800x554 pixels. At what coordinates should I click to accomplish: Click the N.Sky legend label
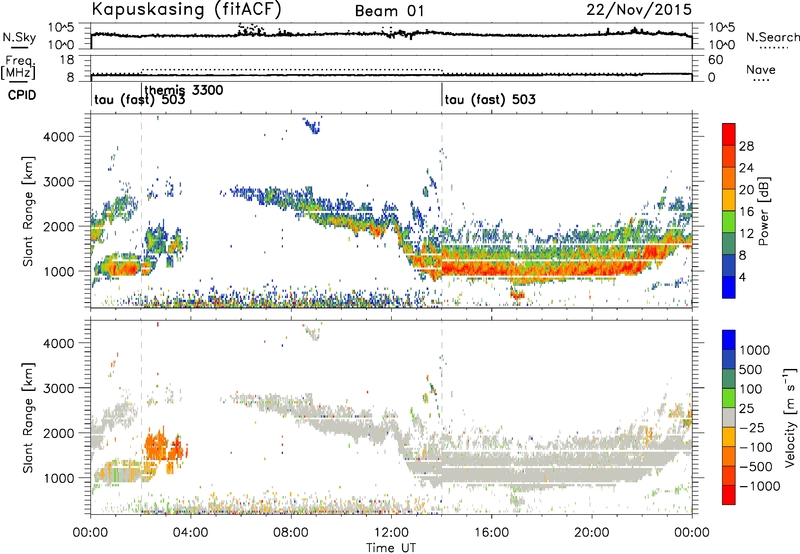(x=19, y=37)
